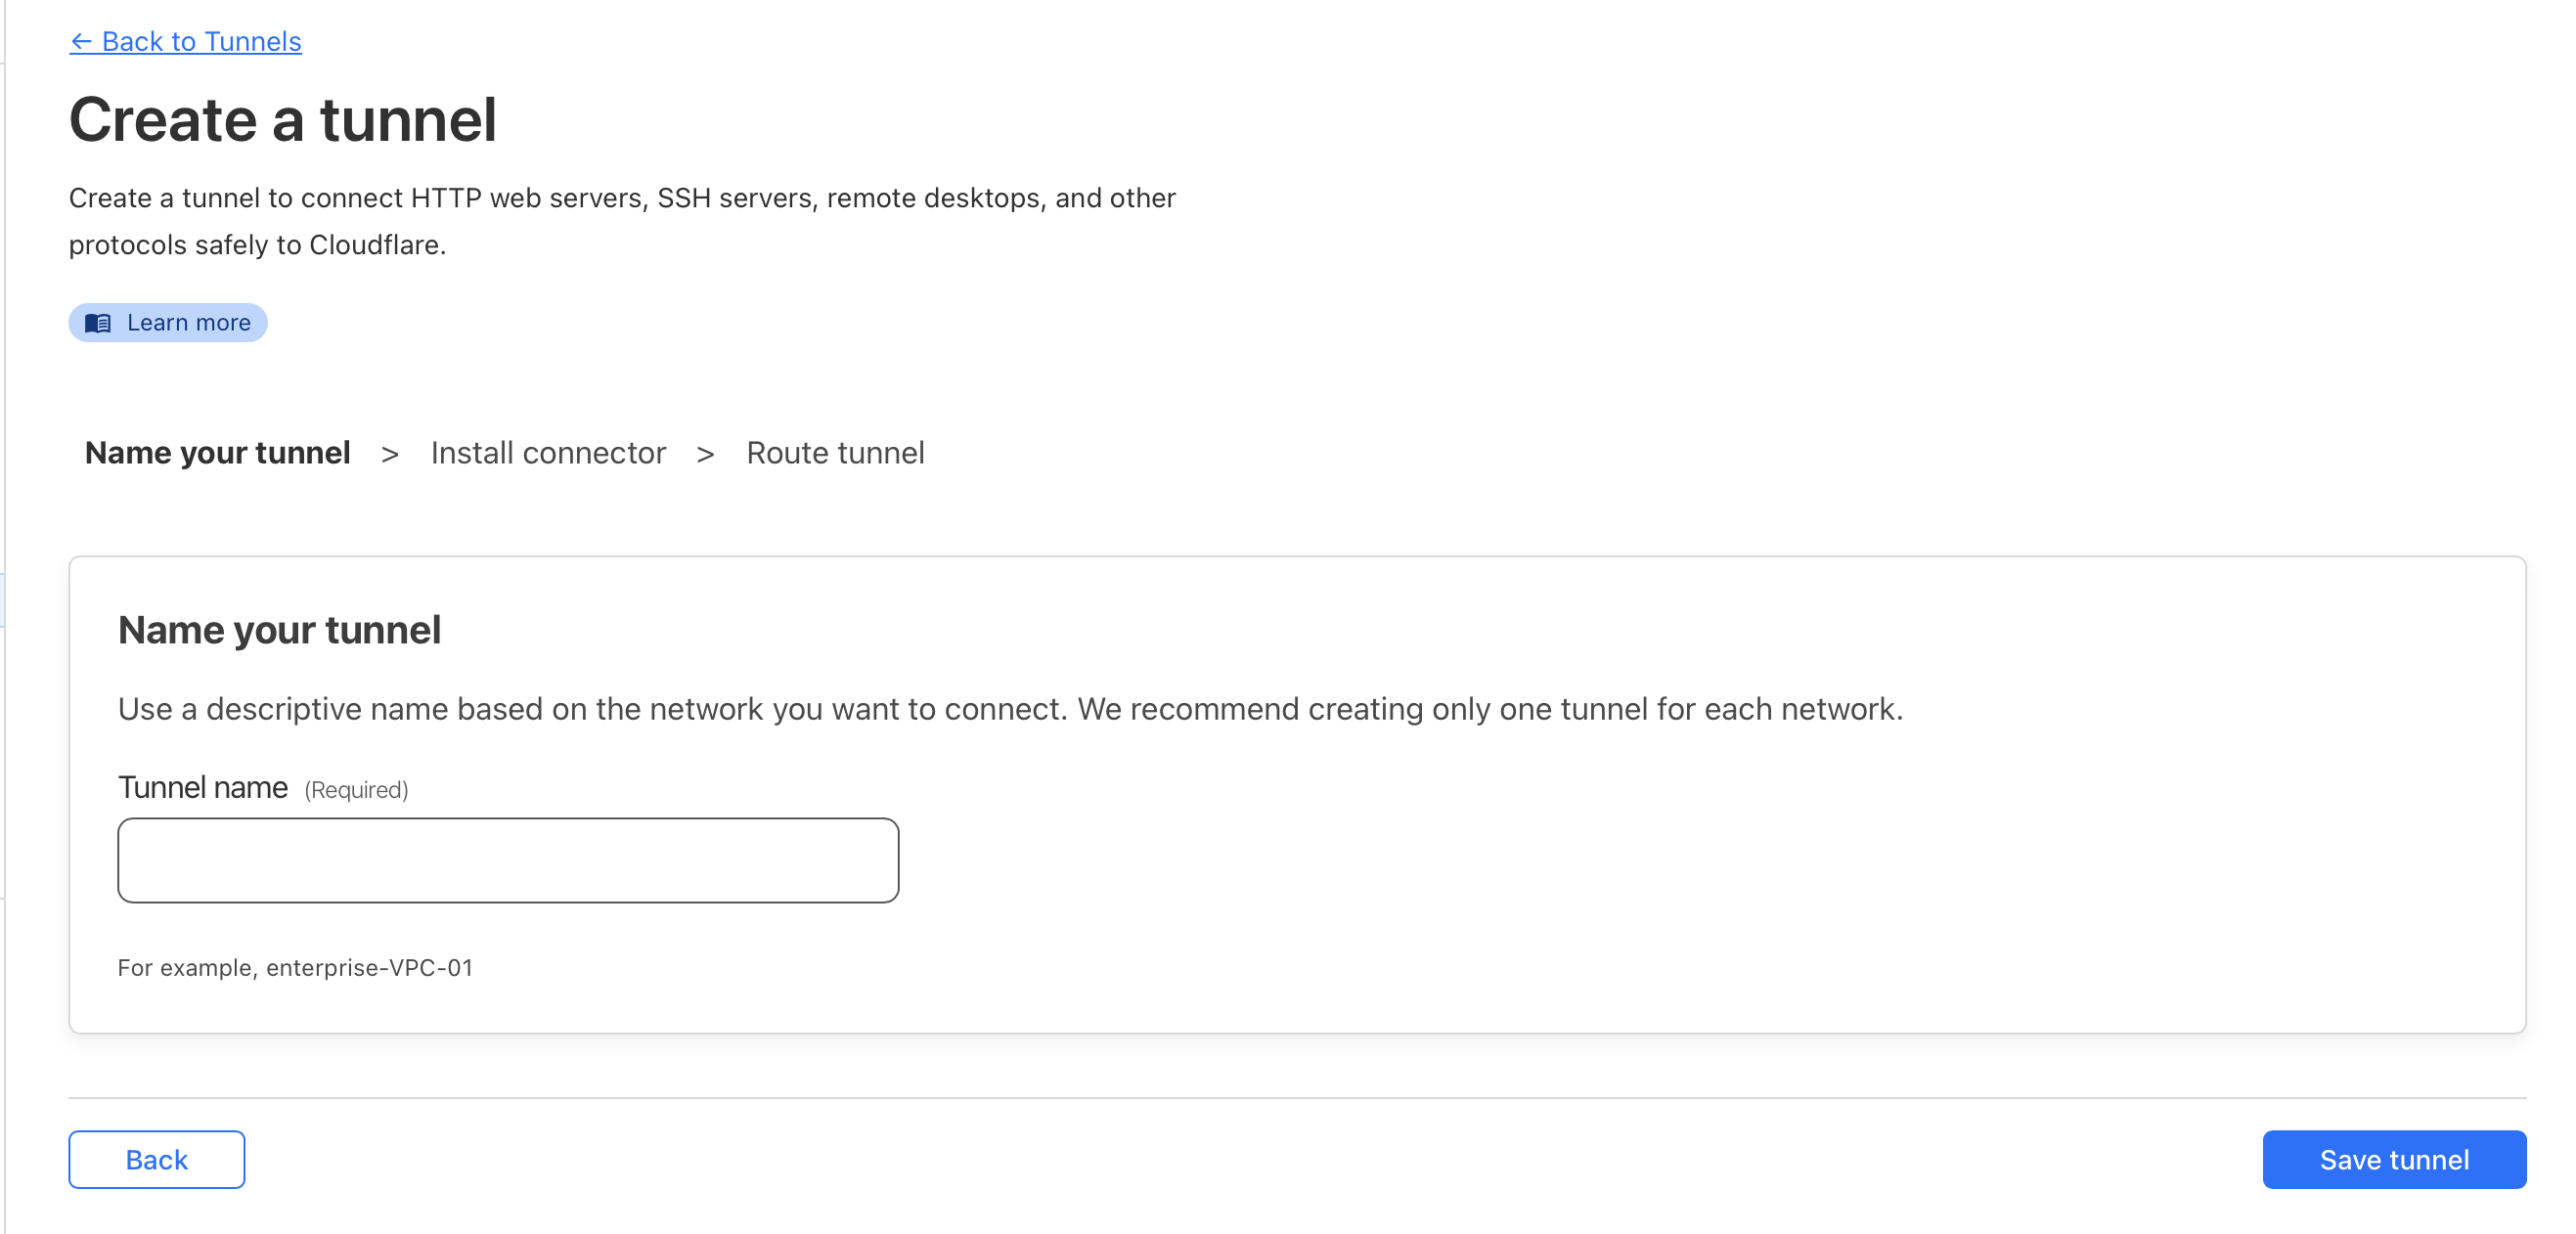The image size is (2576, 1234).
Task: Click the Create a tunnel page heading
Action: 283,120
